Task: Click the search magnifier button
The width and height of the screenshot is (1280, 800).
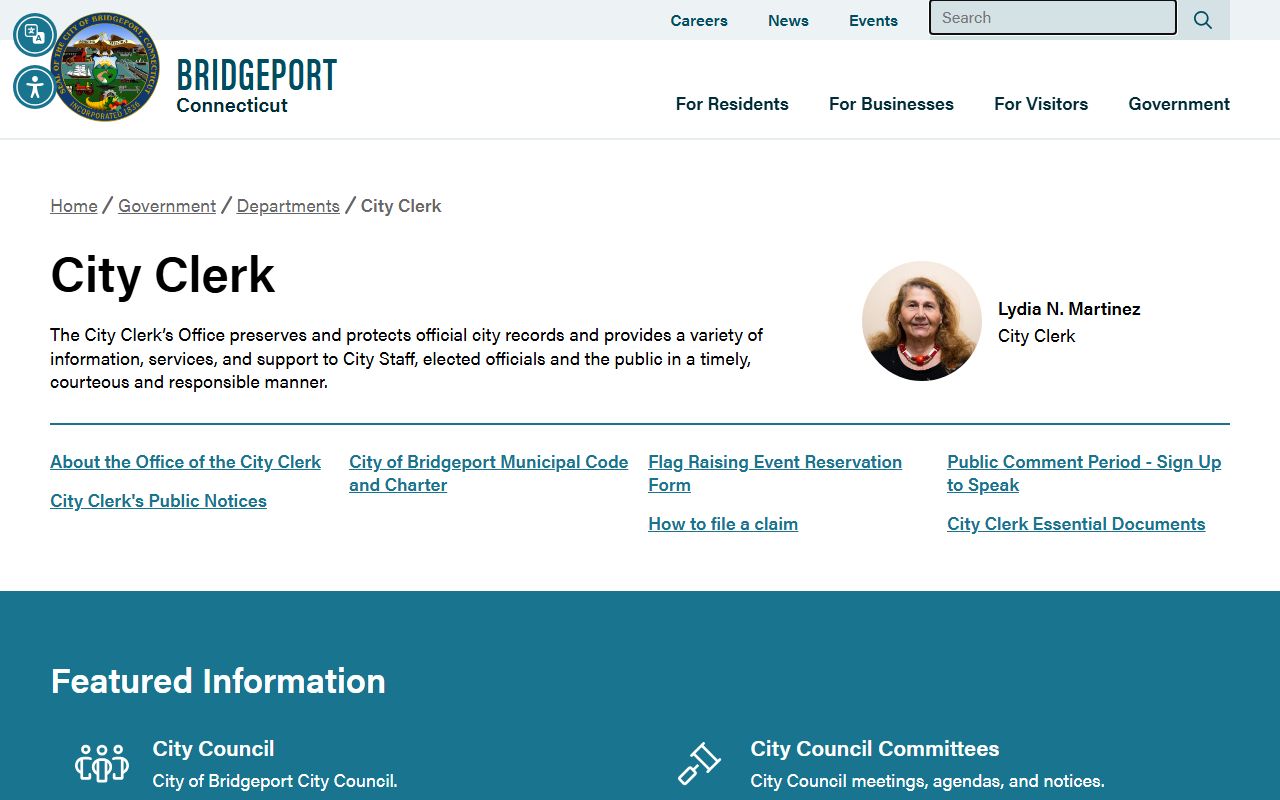Action: pyautogui.click(x=1203, y=20)
